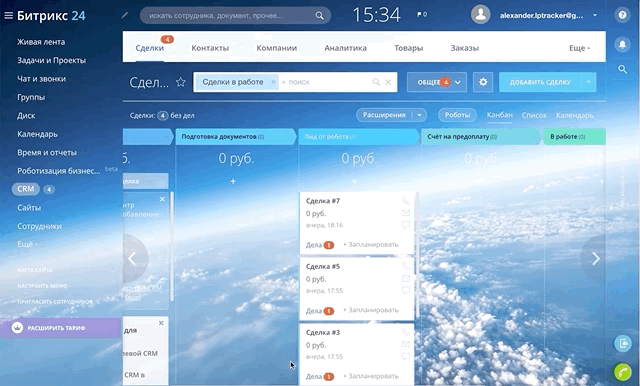The image size is (640, 386).
Task: Click the email icon on Сделка #3
Action: [x=405, y=344]
